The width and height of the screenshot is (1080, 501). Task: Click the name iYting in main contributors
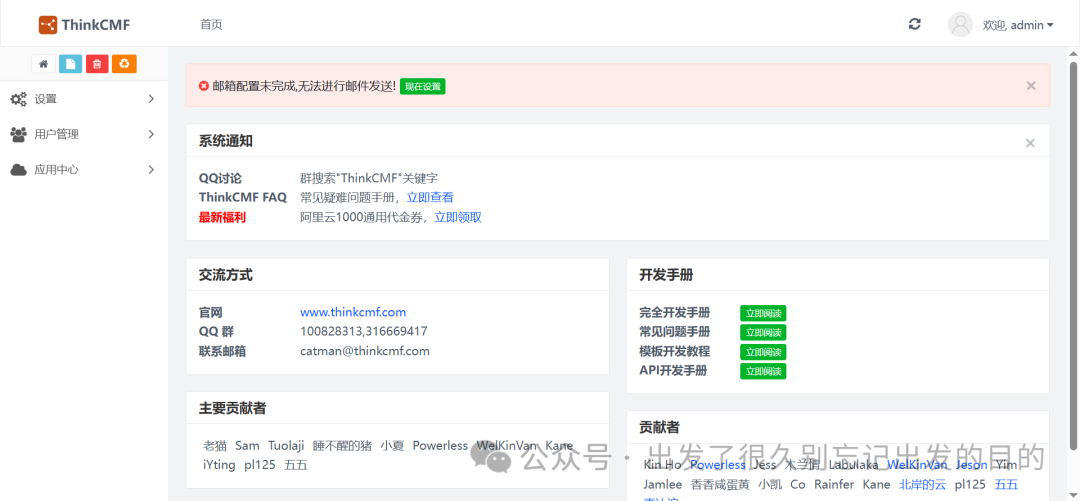[x=219, y=465]
